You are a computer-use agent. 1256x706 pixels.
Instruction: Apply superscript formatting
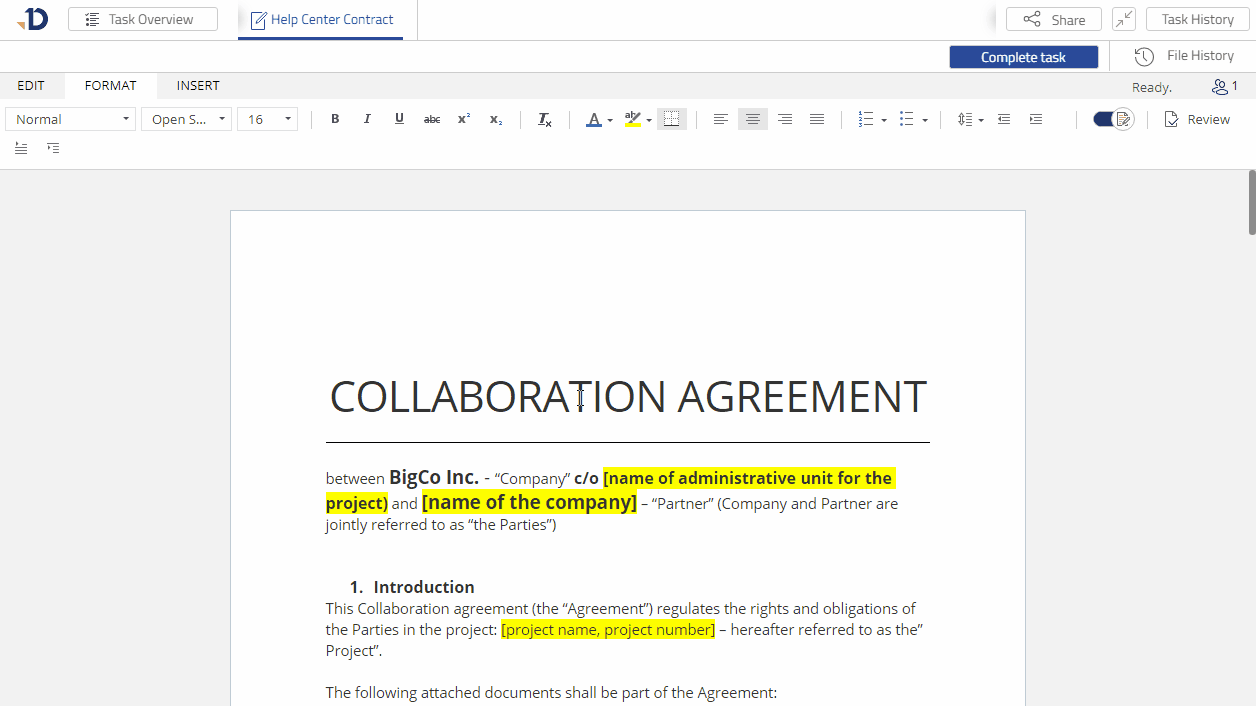(x=464, y=119)
